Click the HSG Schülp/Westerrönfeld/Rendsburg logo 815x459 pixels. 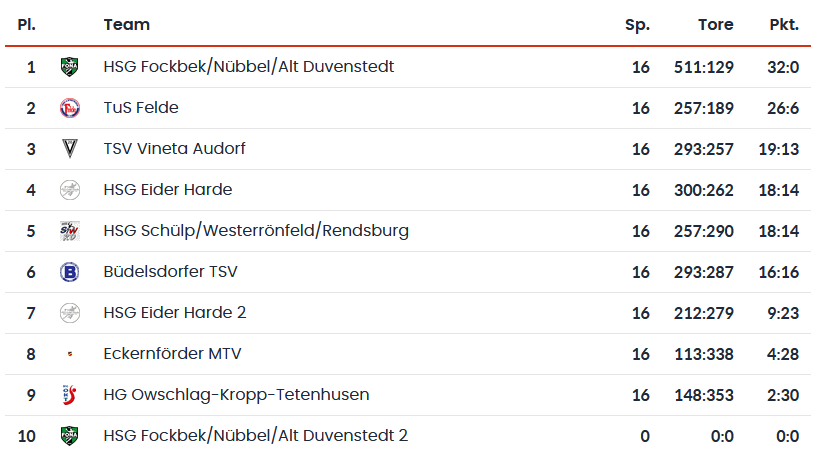(x=70, y=231)
